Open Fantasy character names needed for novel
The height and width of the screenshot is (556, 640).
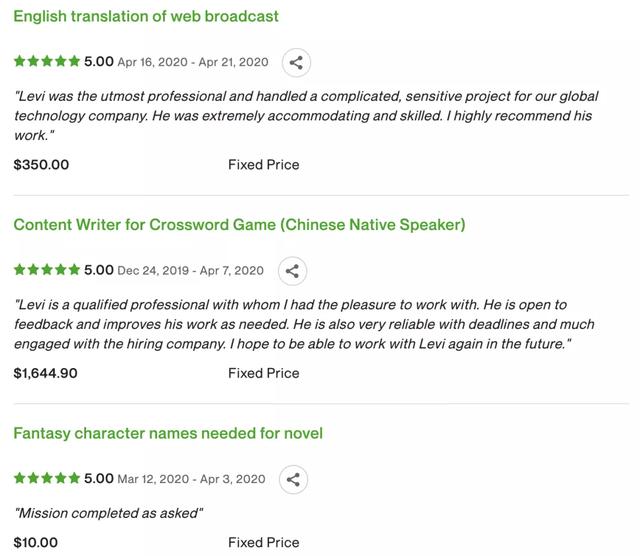(168, 433)
